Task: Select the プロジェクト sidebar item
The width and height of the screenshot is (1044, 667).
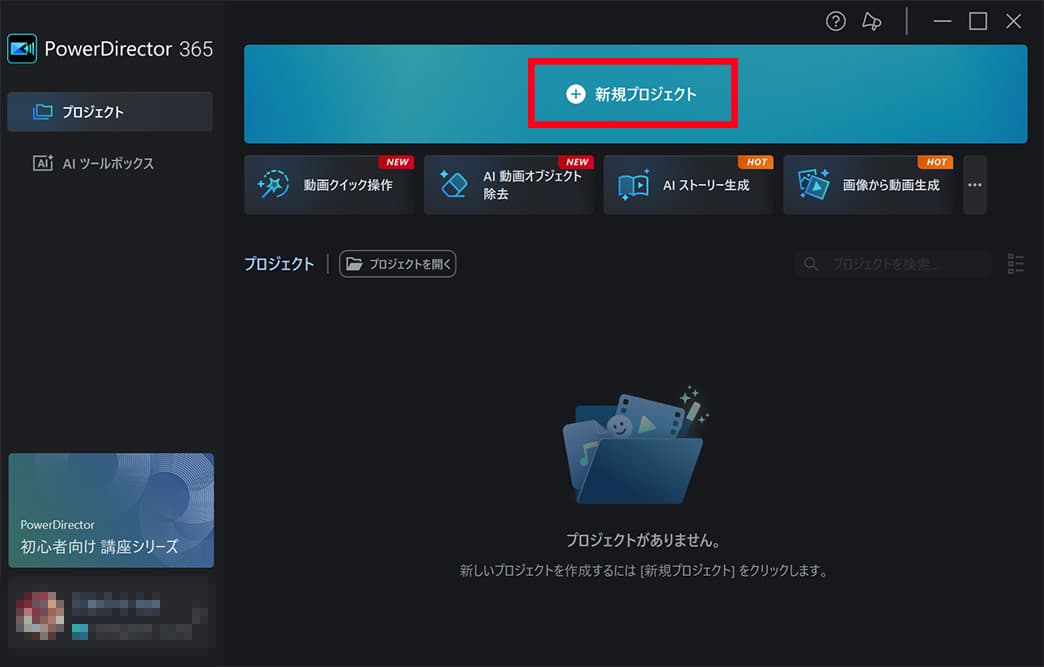Action: pos(110,112)
